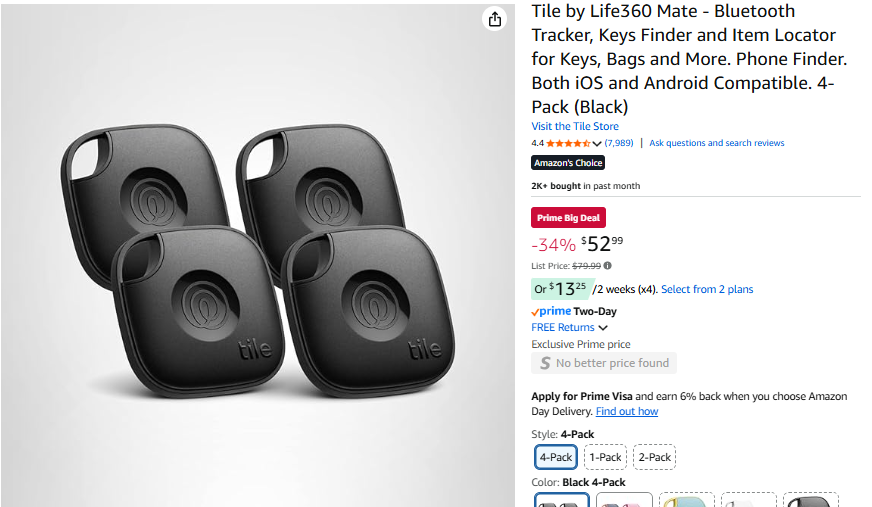Expand the rating breakdown chevron
Image resolution: width=872 pixels, height=507 pixels.
[x=597, y=144]
